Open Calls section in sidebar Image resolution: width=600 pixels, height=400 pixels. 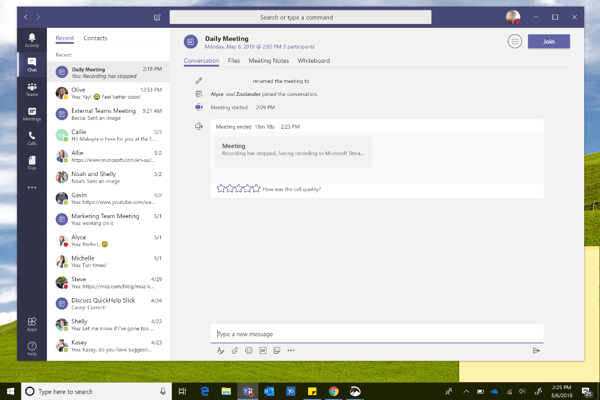point(32,138)
